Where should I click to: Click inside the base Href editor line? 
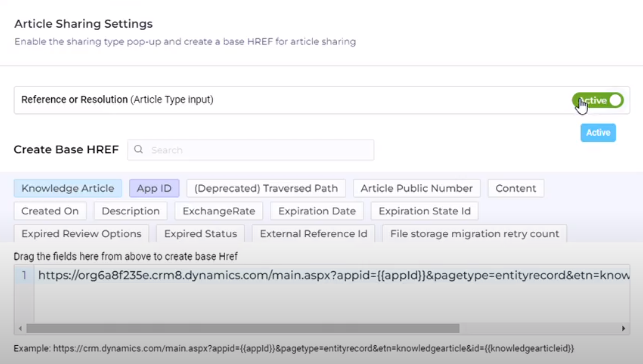point(333,275)
